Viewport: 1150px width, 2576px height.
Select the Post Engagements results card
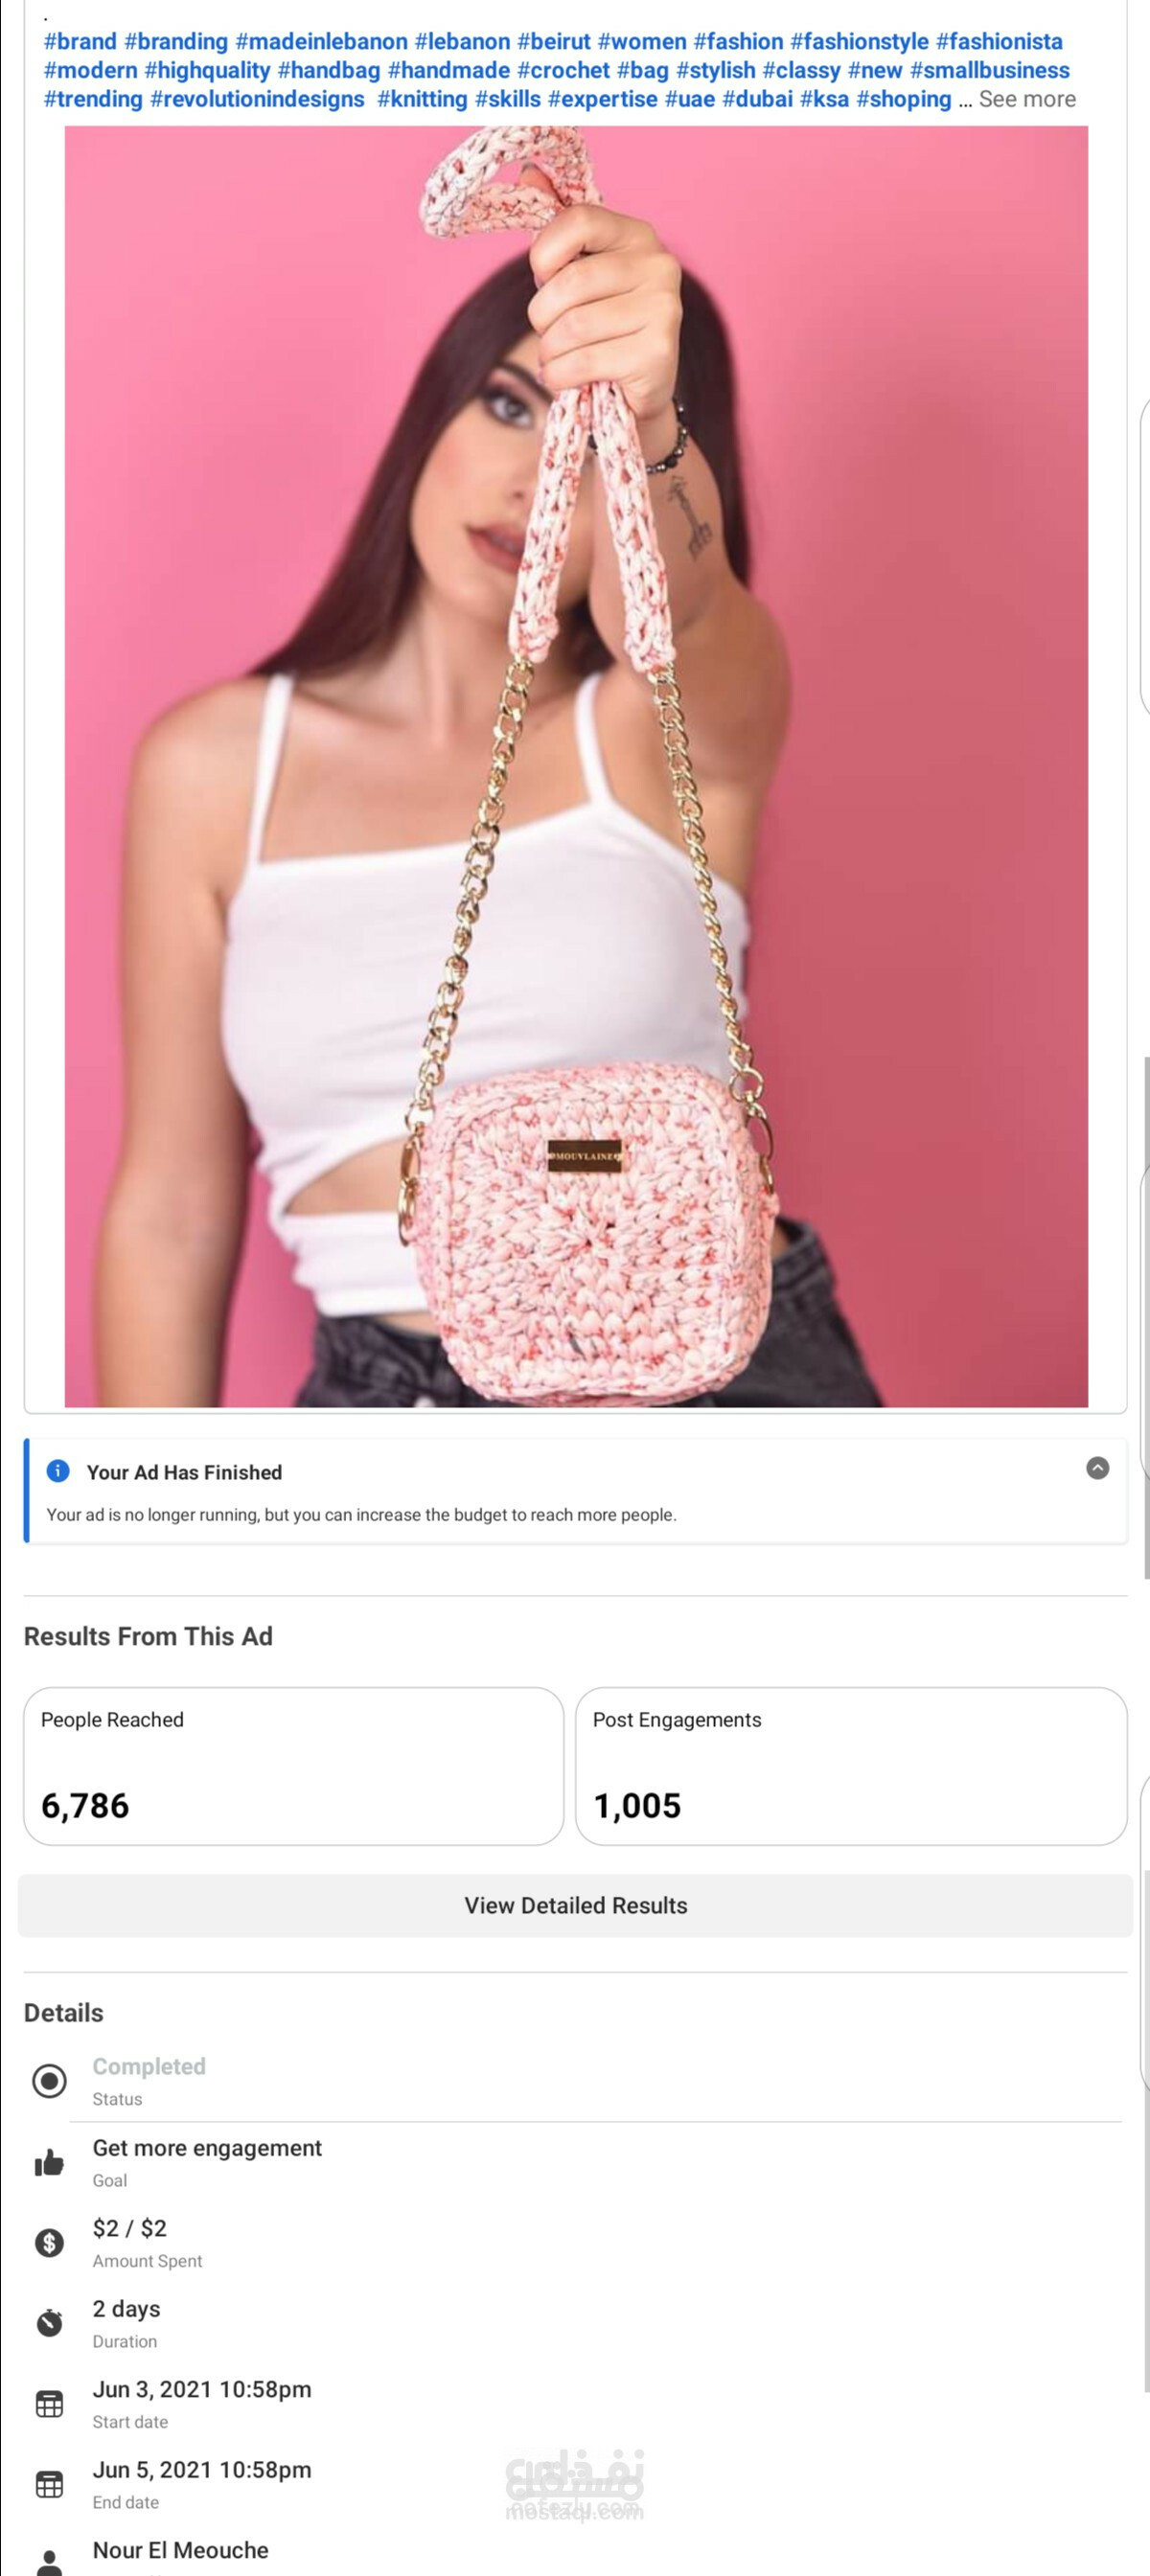(851, 1766)
